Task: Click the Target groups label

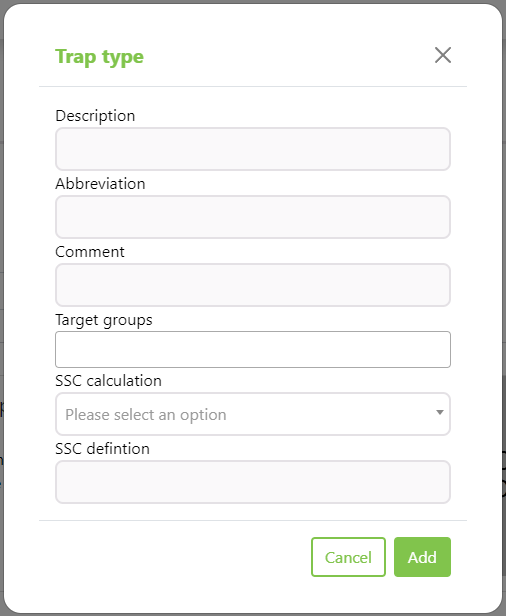Action: pos(104,320)
